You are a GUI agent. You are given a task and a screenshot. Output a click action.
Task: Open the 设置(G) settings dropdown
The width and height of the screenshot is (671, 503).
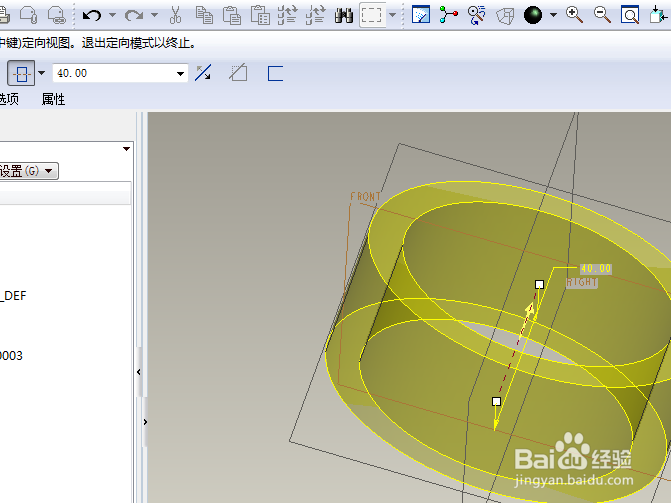click(x=29, y=171)
